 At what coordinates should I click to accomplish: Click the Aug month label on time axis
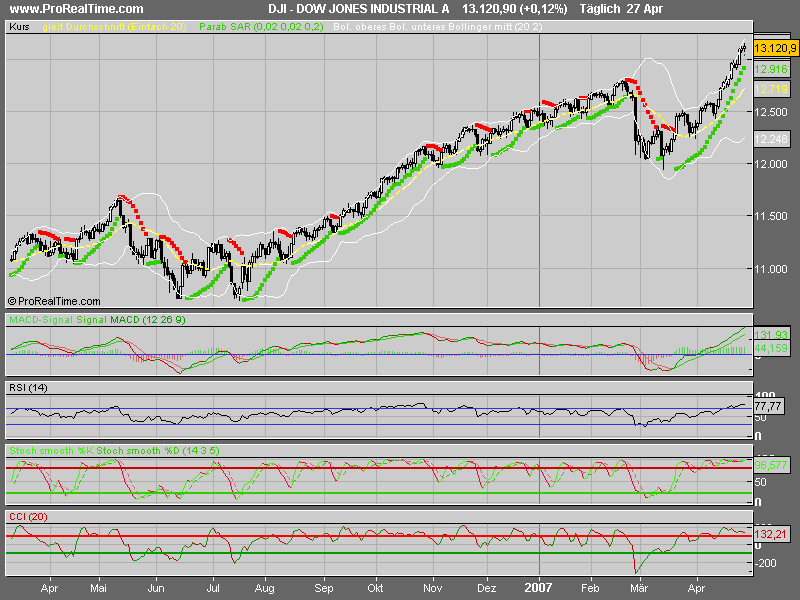pyautogui.click(x=264, y=588)
